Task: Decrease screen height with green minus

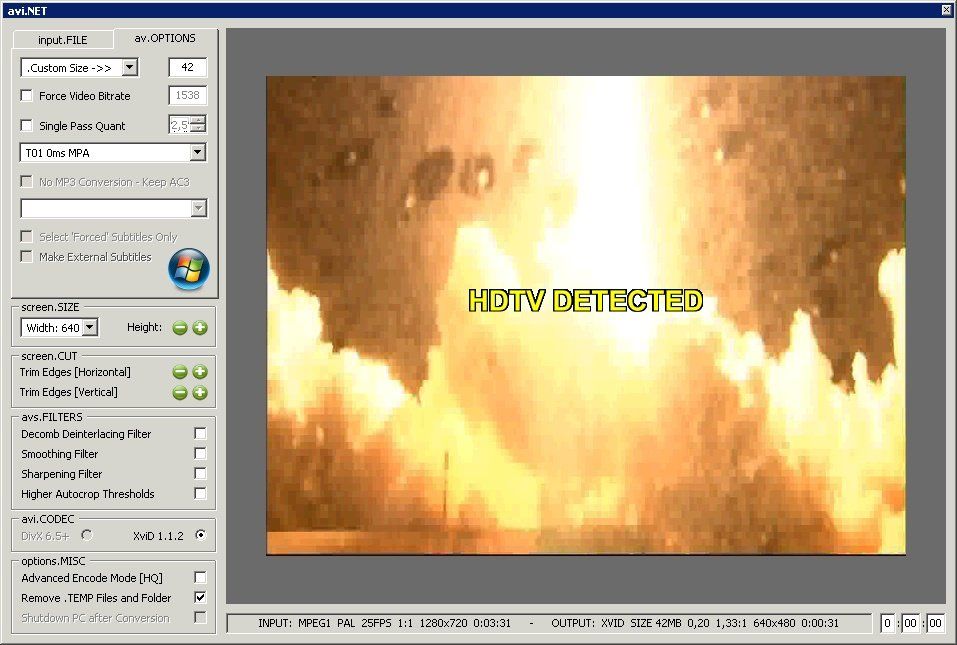Action: (180, 328)
